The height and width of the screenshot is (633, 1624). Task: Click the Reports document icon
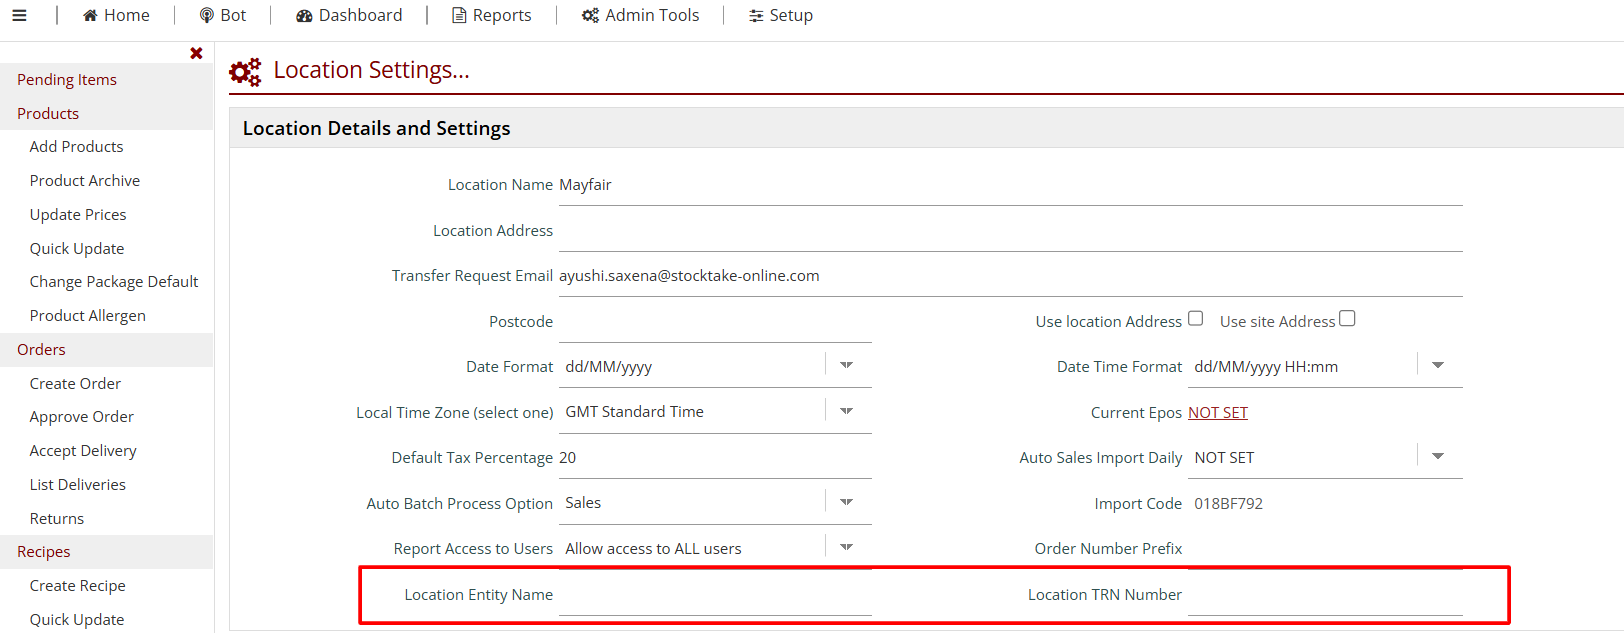point(459,15)
